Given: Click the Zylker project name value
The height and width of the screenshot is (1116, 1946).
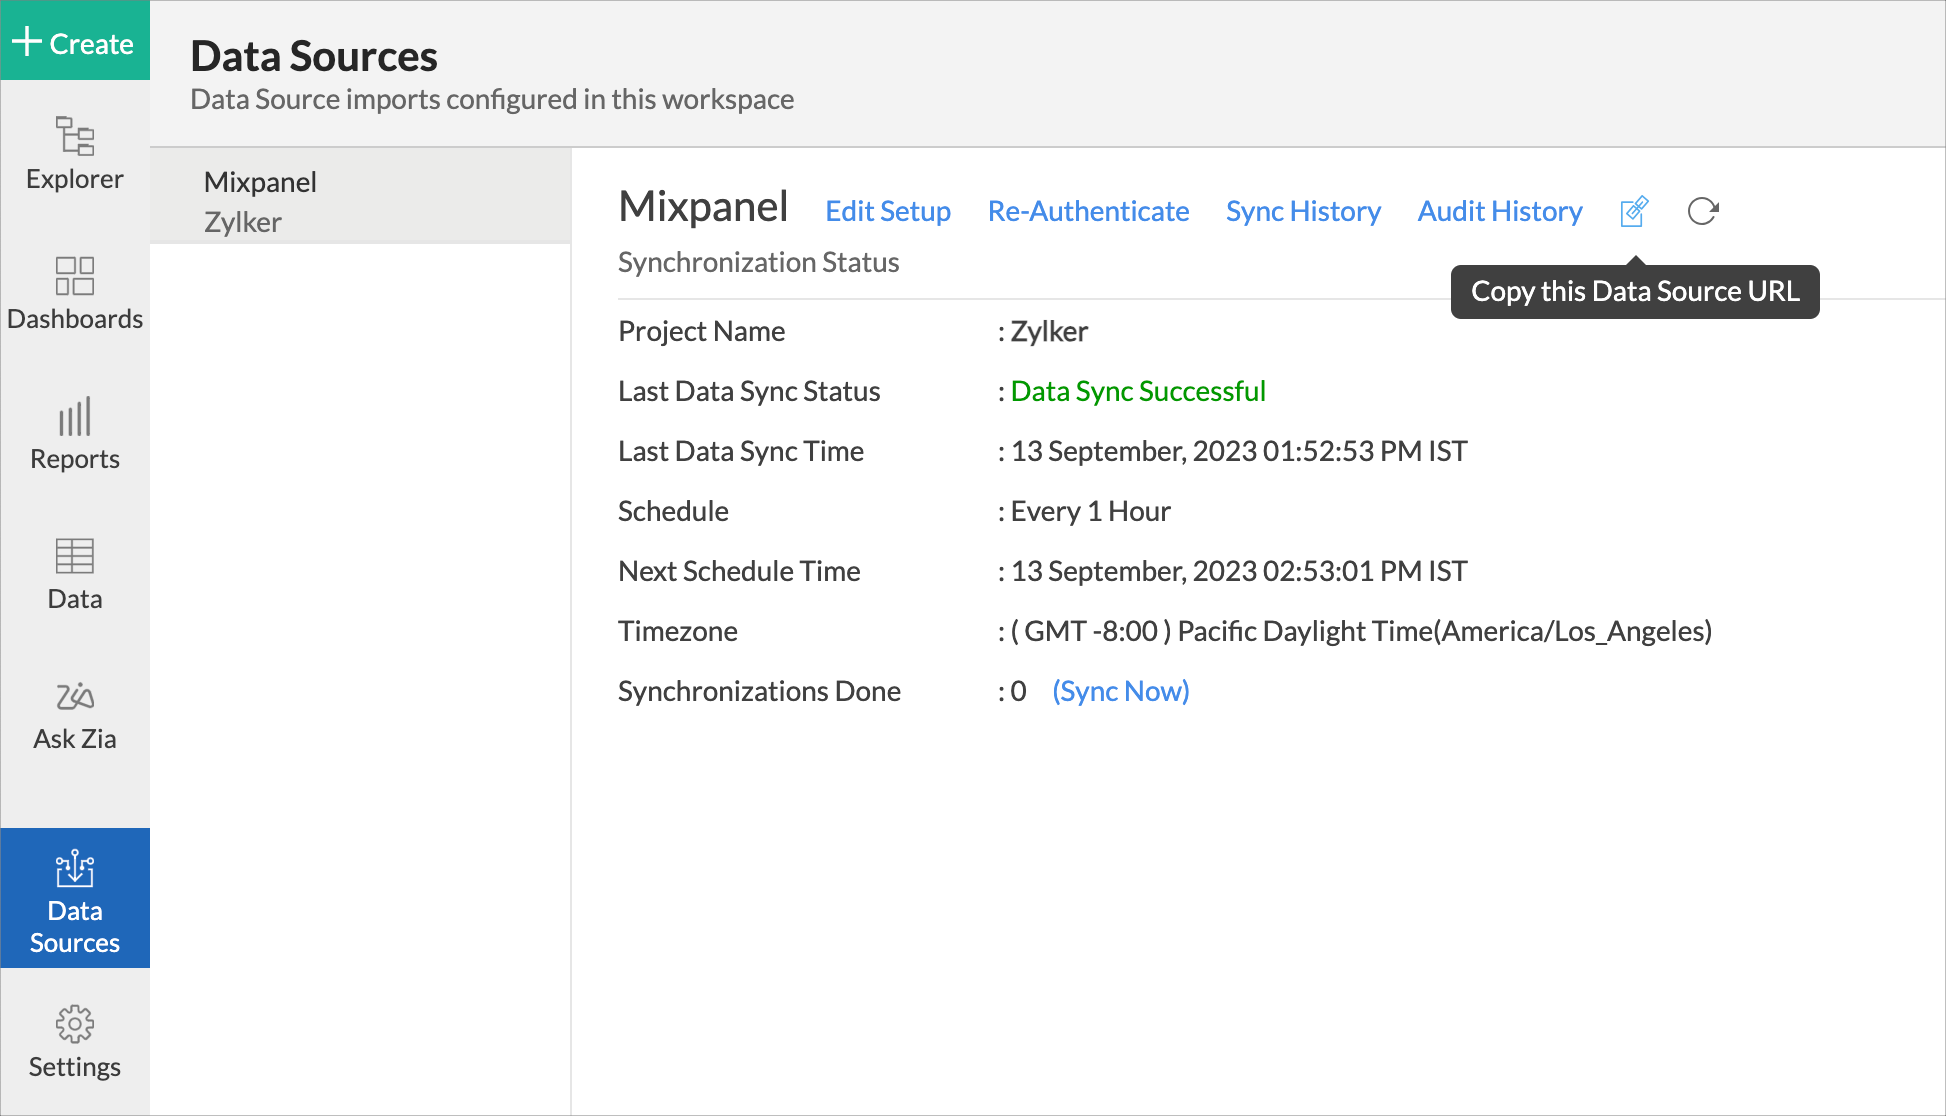Looking at the screenshot, I should (x=1049, y=331).
